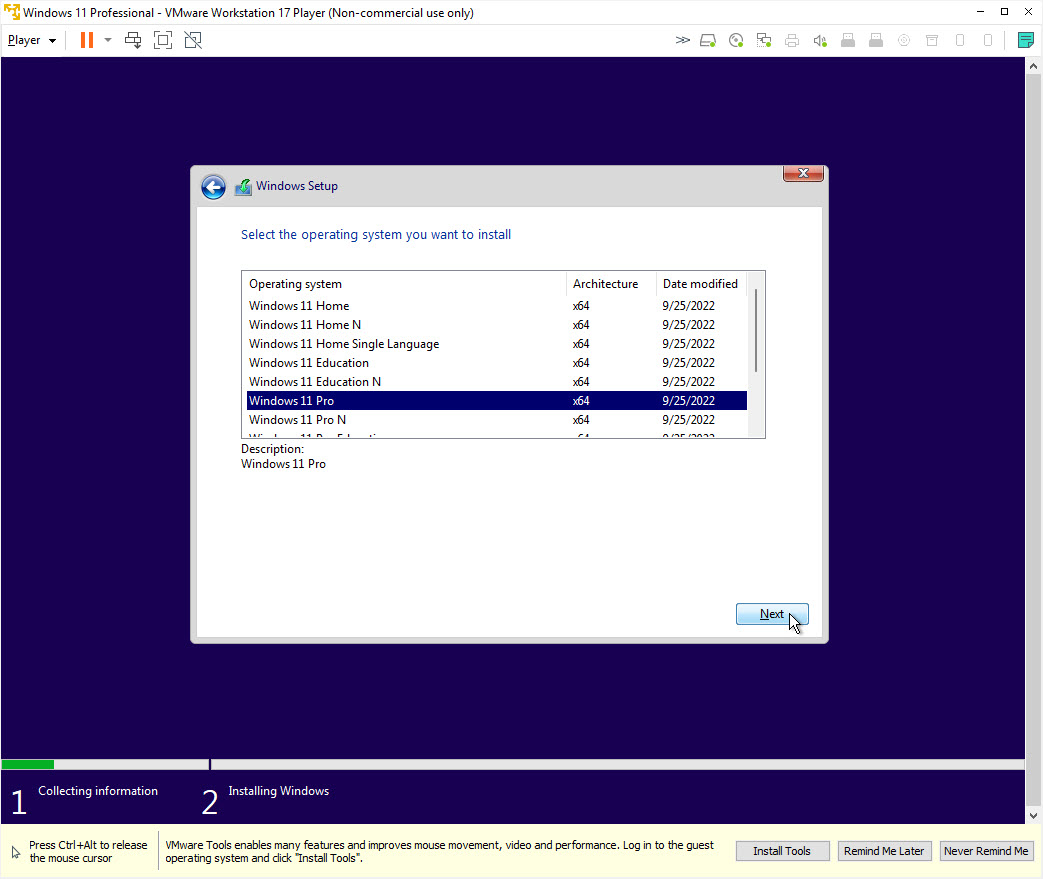Pause the virtual machine with the orange icon

[87, 40]
